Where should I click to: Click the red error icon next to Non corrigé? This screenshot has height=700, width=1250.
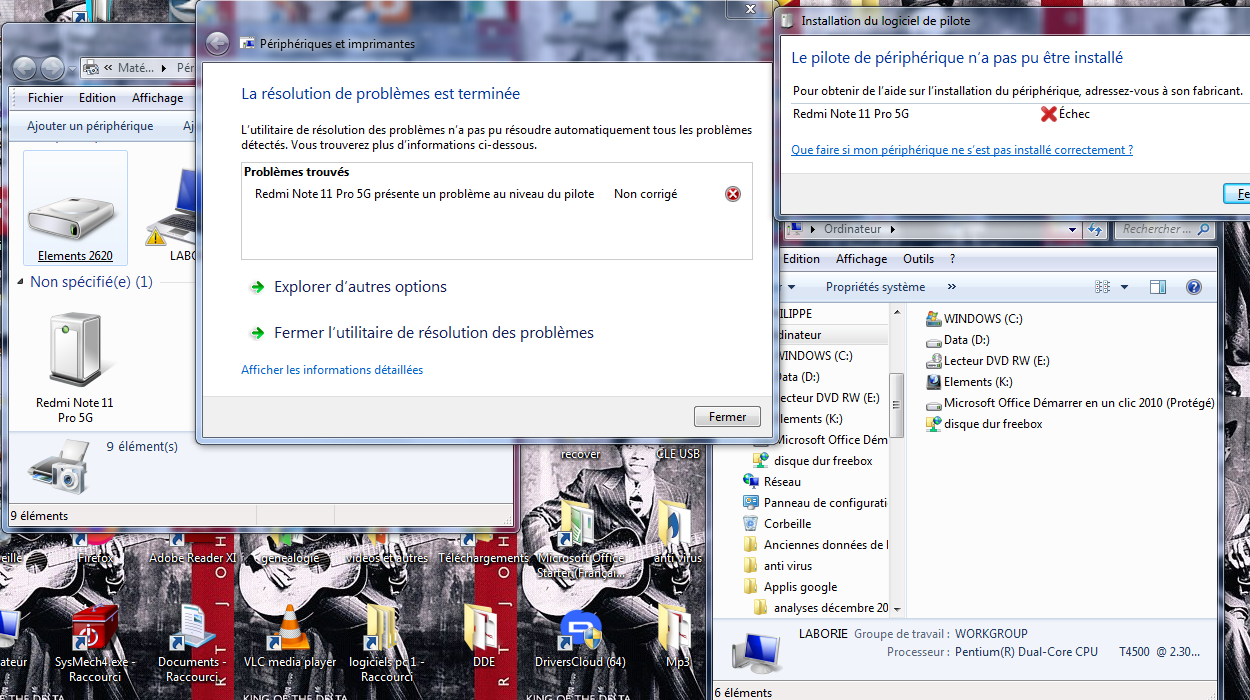click(x=733, y=194)
